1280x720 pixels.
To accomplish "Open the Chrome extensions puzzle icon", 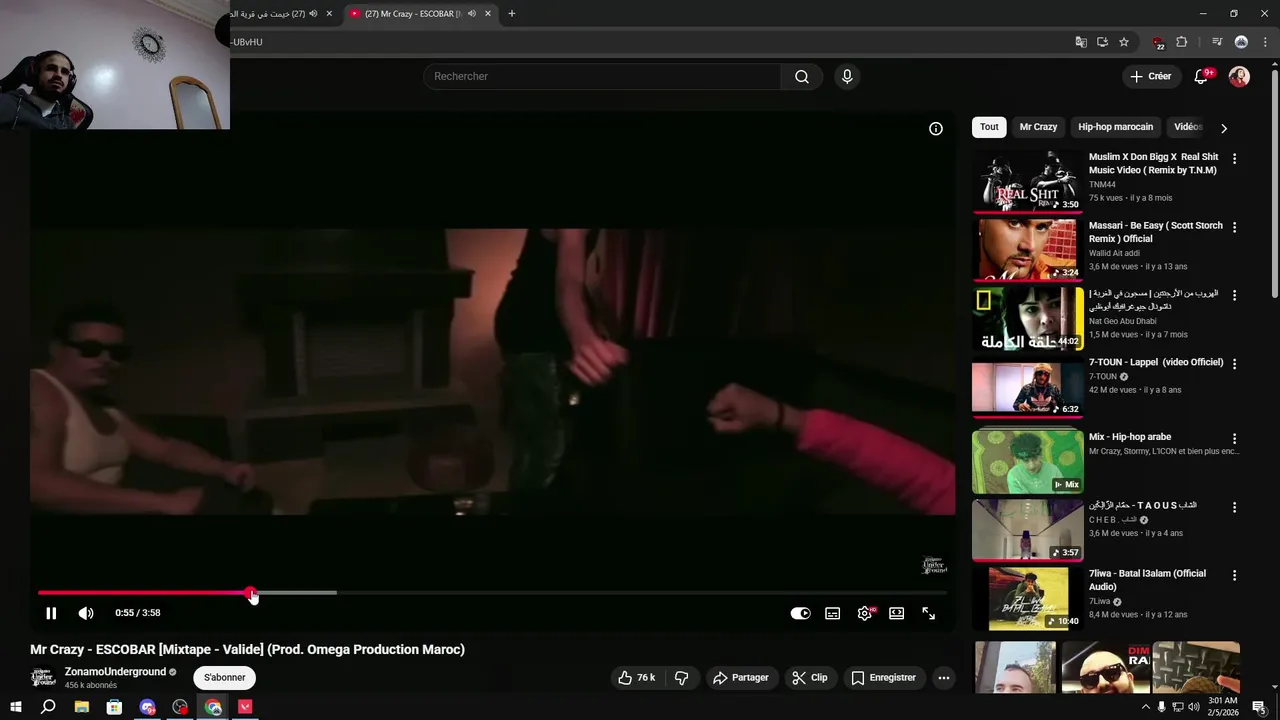I will pyautogui.click(x=1182, y=42).
